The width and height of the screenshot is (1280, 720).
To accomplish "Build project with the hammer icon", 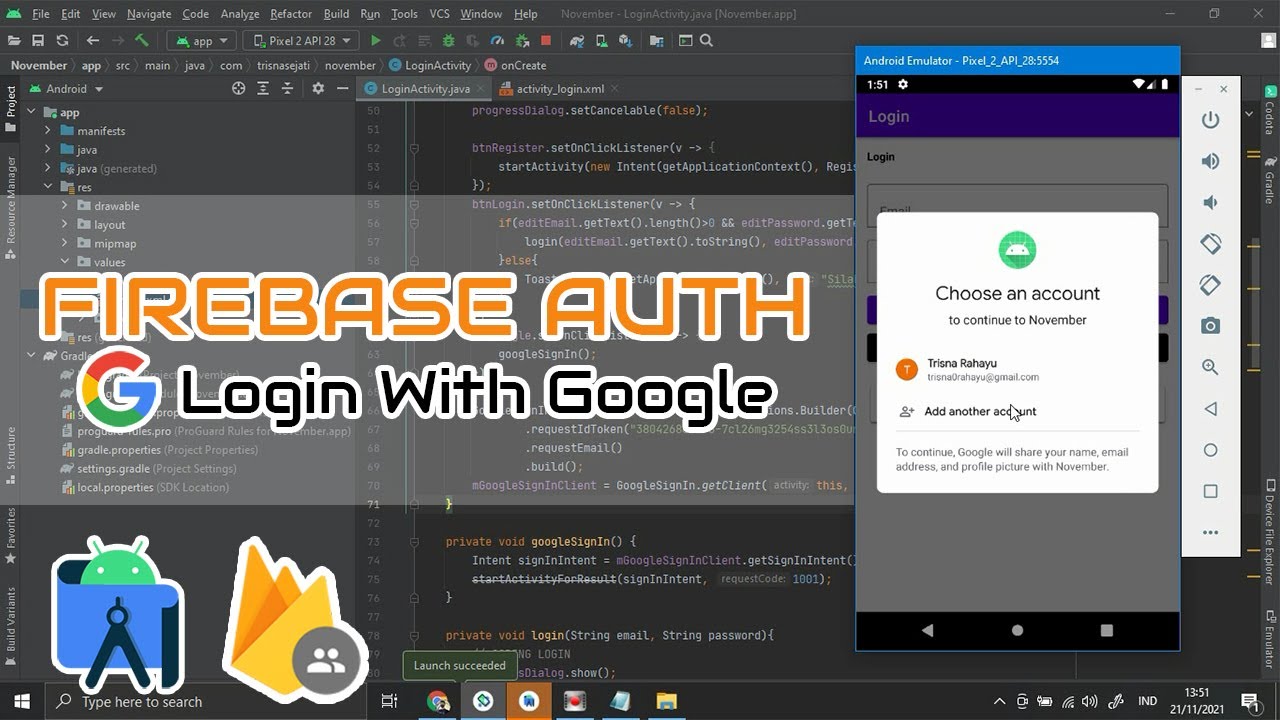I will coord(142,41).
